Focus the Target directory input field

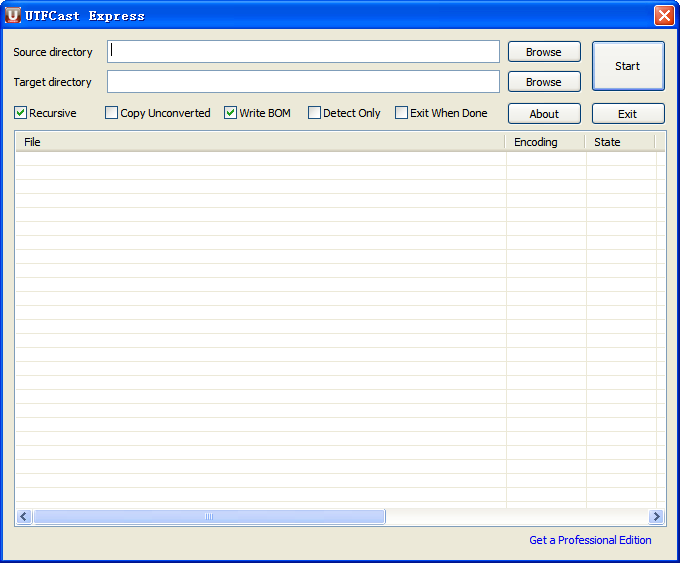(x=303, y=82)
